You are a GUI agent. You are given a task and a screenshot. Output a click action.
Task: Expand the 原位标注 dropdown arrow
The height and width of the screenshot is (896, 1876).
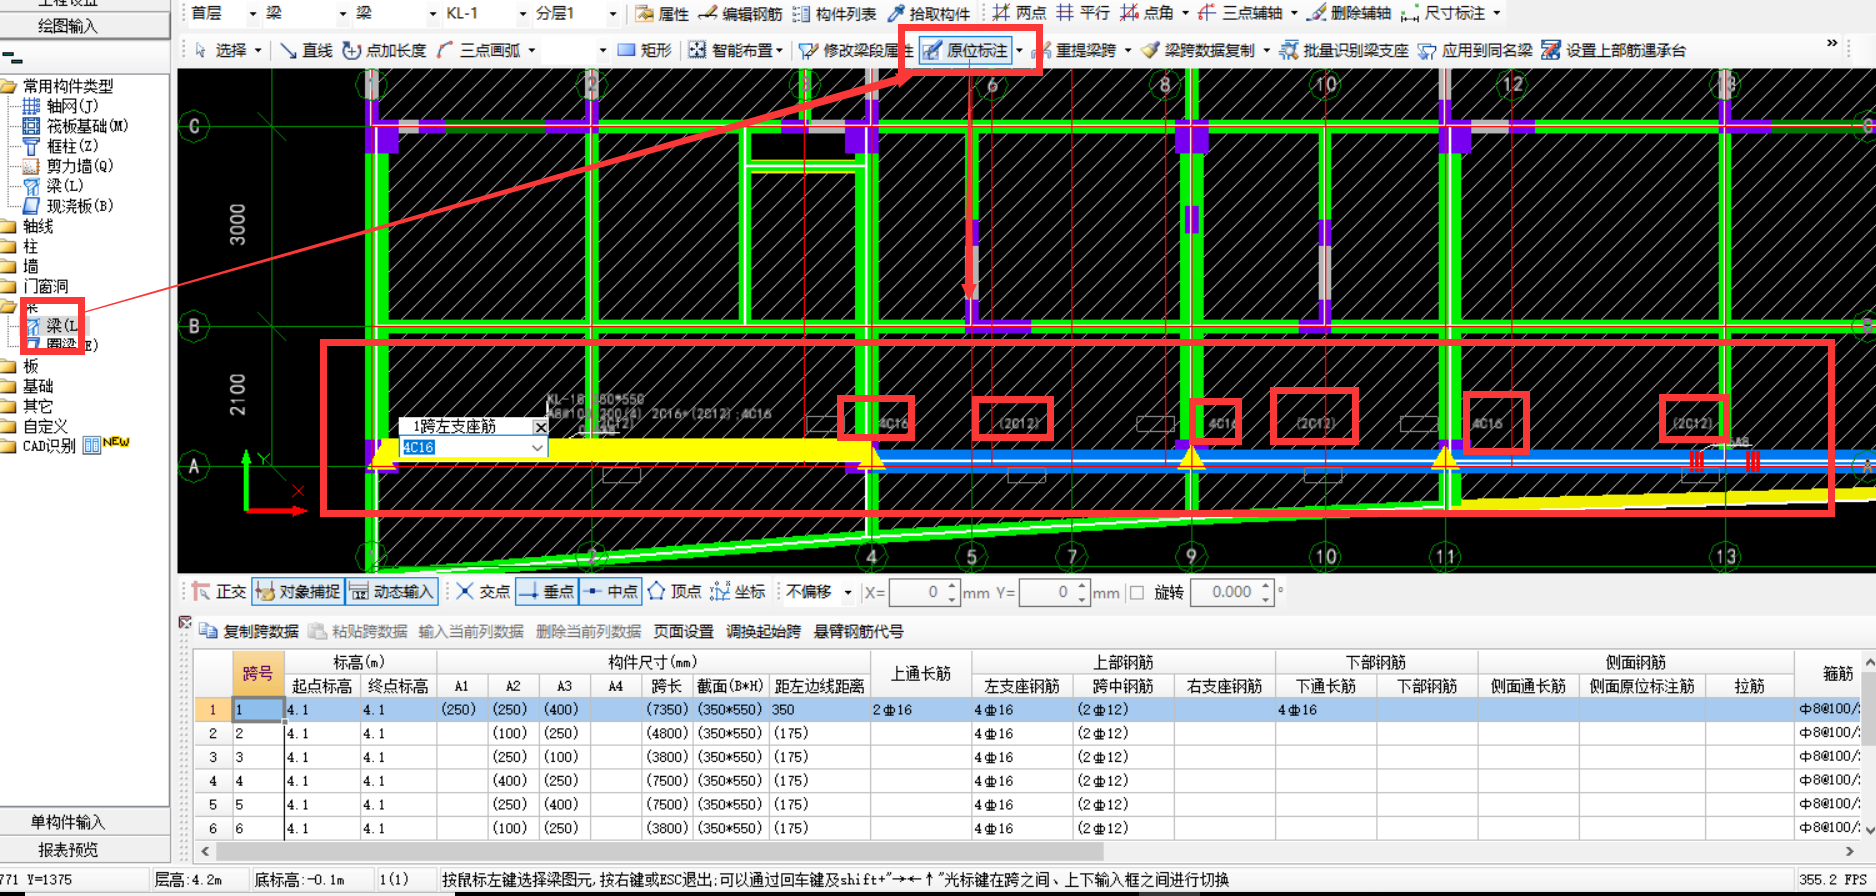pyautogui.click(x=1019, y=50)
